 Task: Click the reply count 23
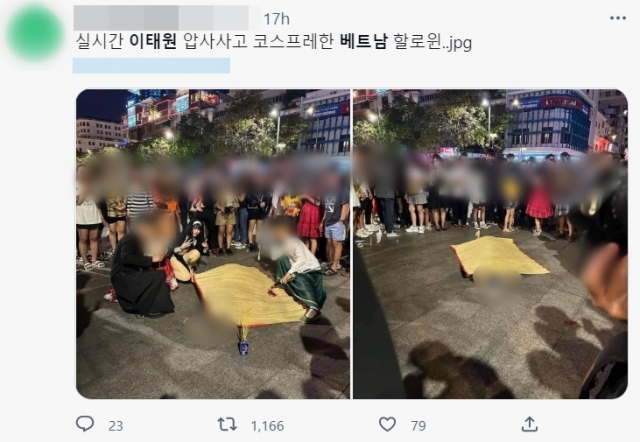click(116, 426)
